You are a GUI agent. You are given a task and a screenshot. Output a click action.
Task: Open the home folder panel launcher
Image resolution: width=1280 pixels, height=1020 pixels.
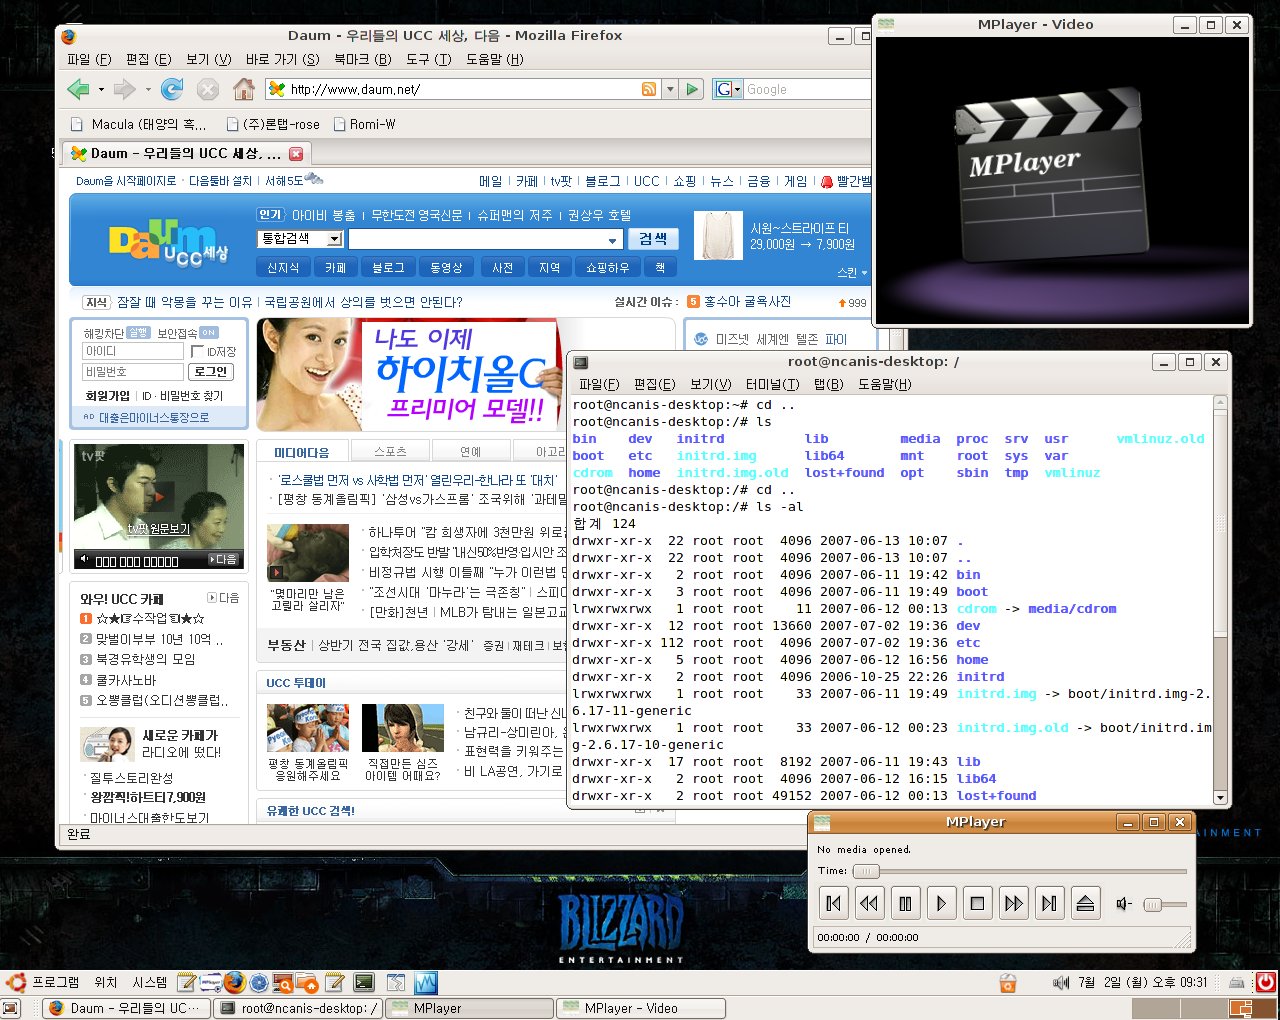[308, 982]
